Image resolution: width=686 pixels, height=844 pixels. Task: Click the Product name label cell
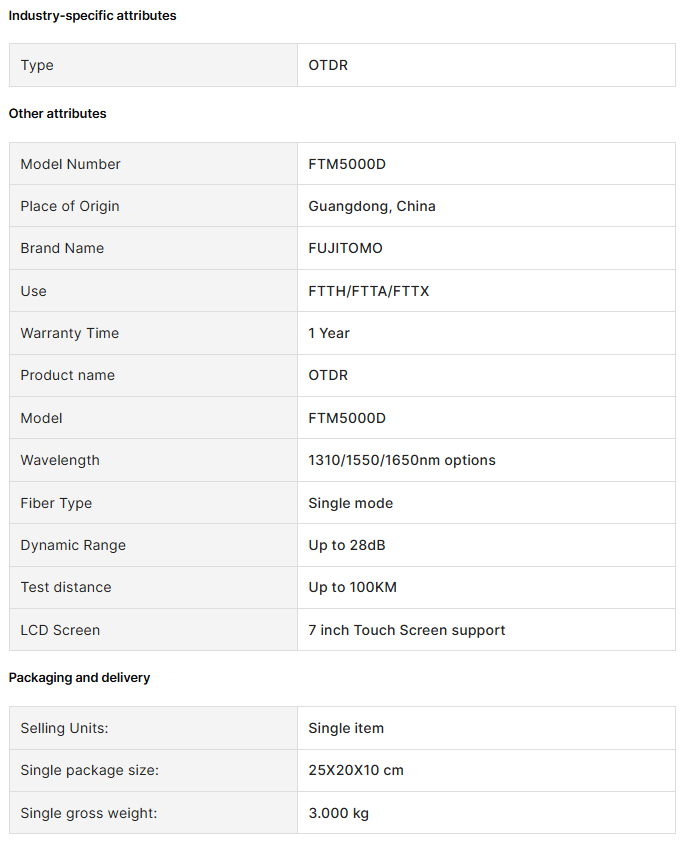click(x=153, y=376)
